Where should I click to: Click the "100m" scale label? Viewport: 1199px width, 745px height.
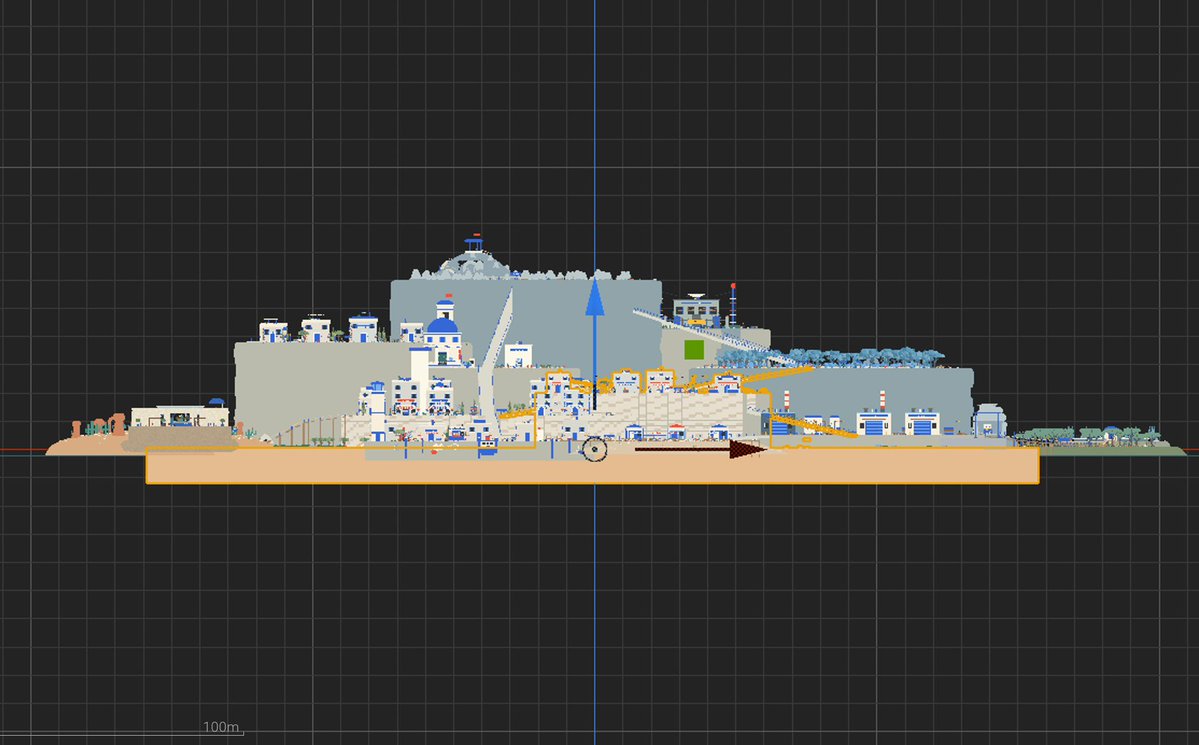point(221,727)
